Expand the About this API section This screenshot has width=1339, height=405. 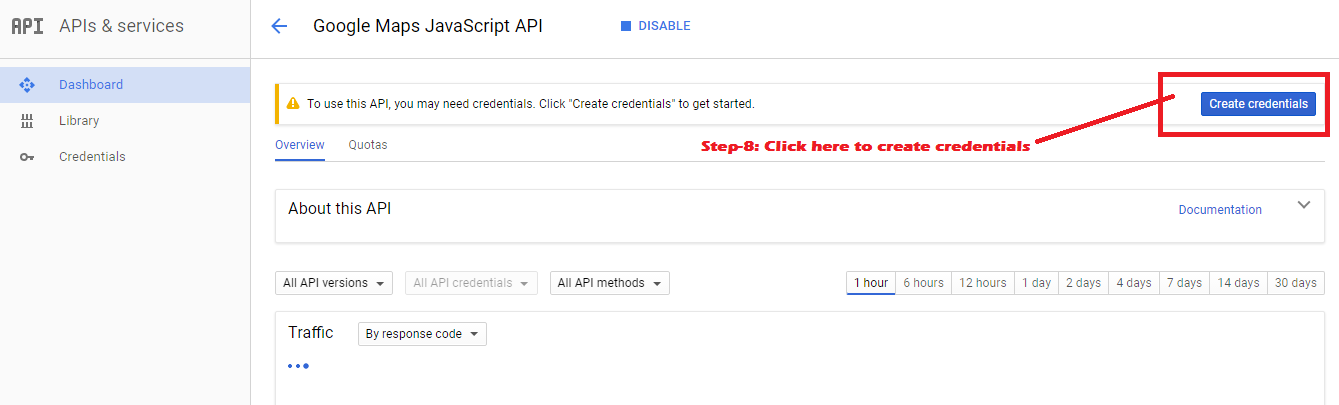[x=1303, y=205]
